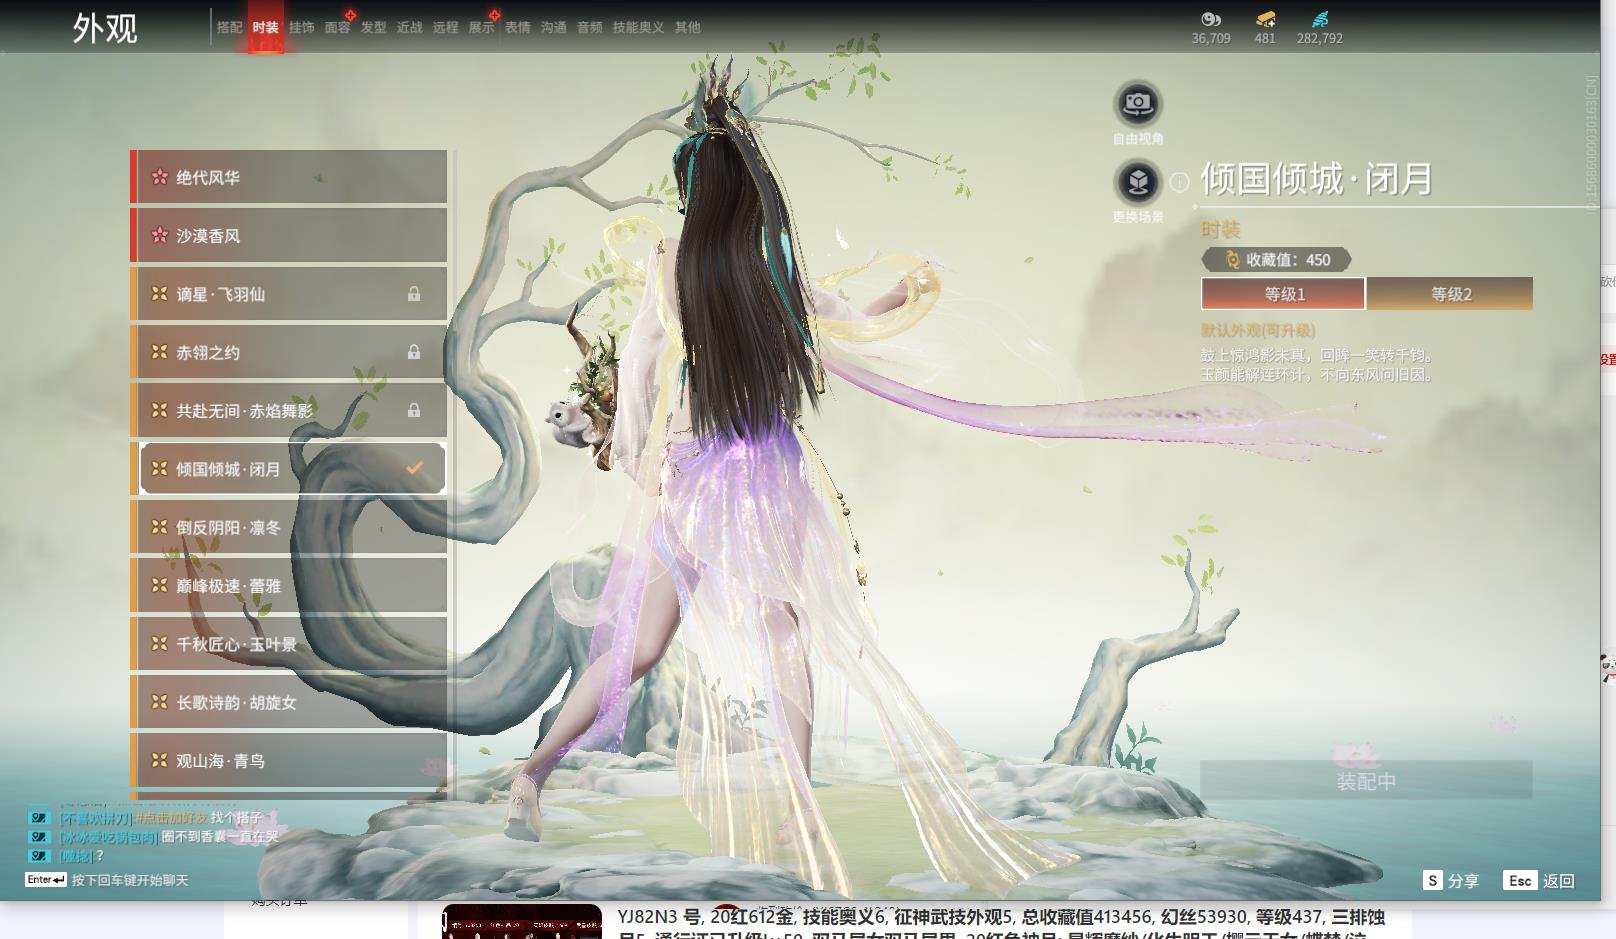Click the chat channel icon beside 找个搭子
This screenshot has width=1616, height=939.
[38, 818]
